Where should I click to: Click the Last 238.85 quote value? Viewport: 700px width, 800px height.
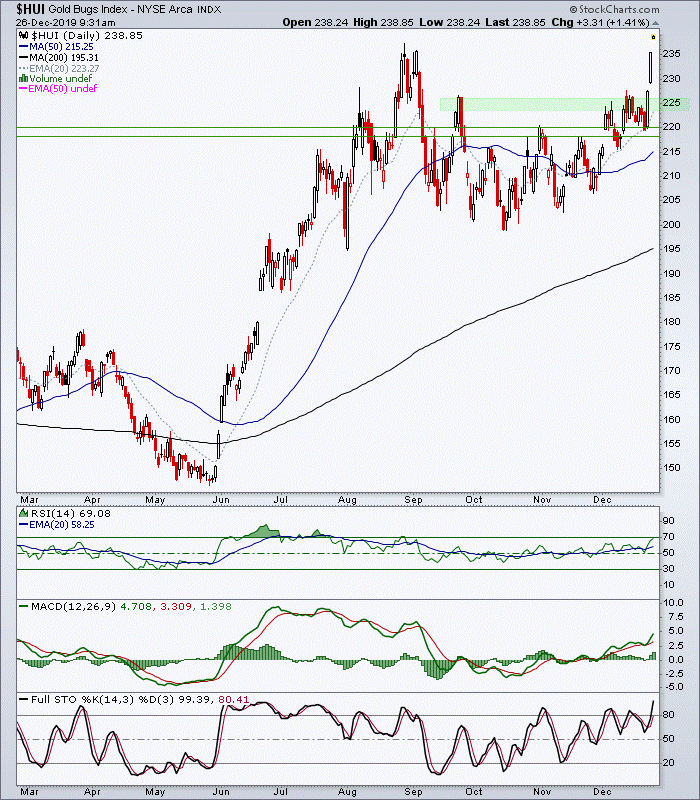(515, 23)
